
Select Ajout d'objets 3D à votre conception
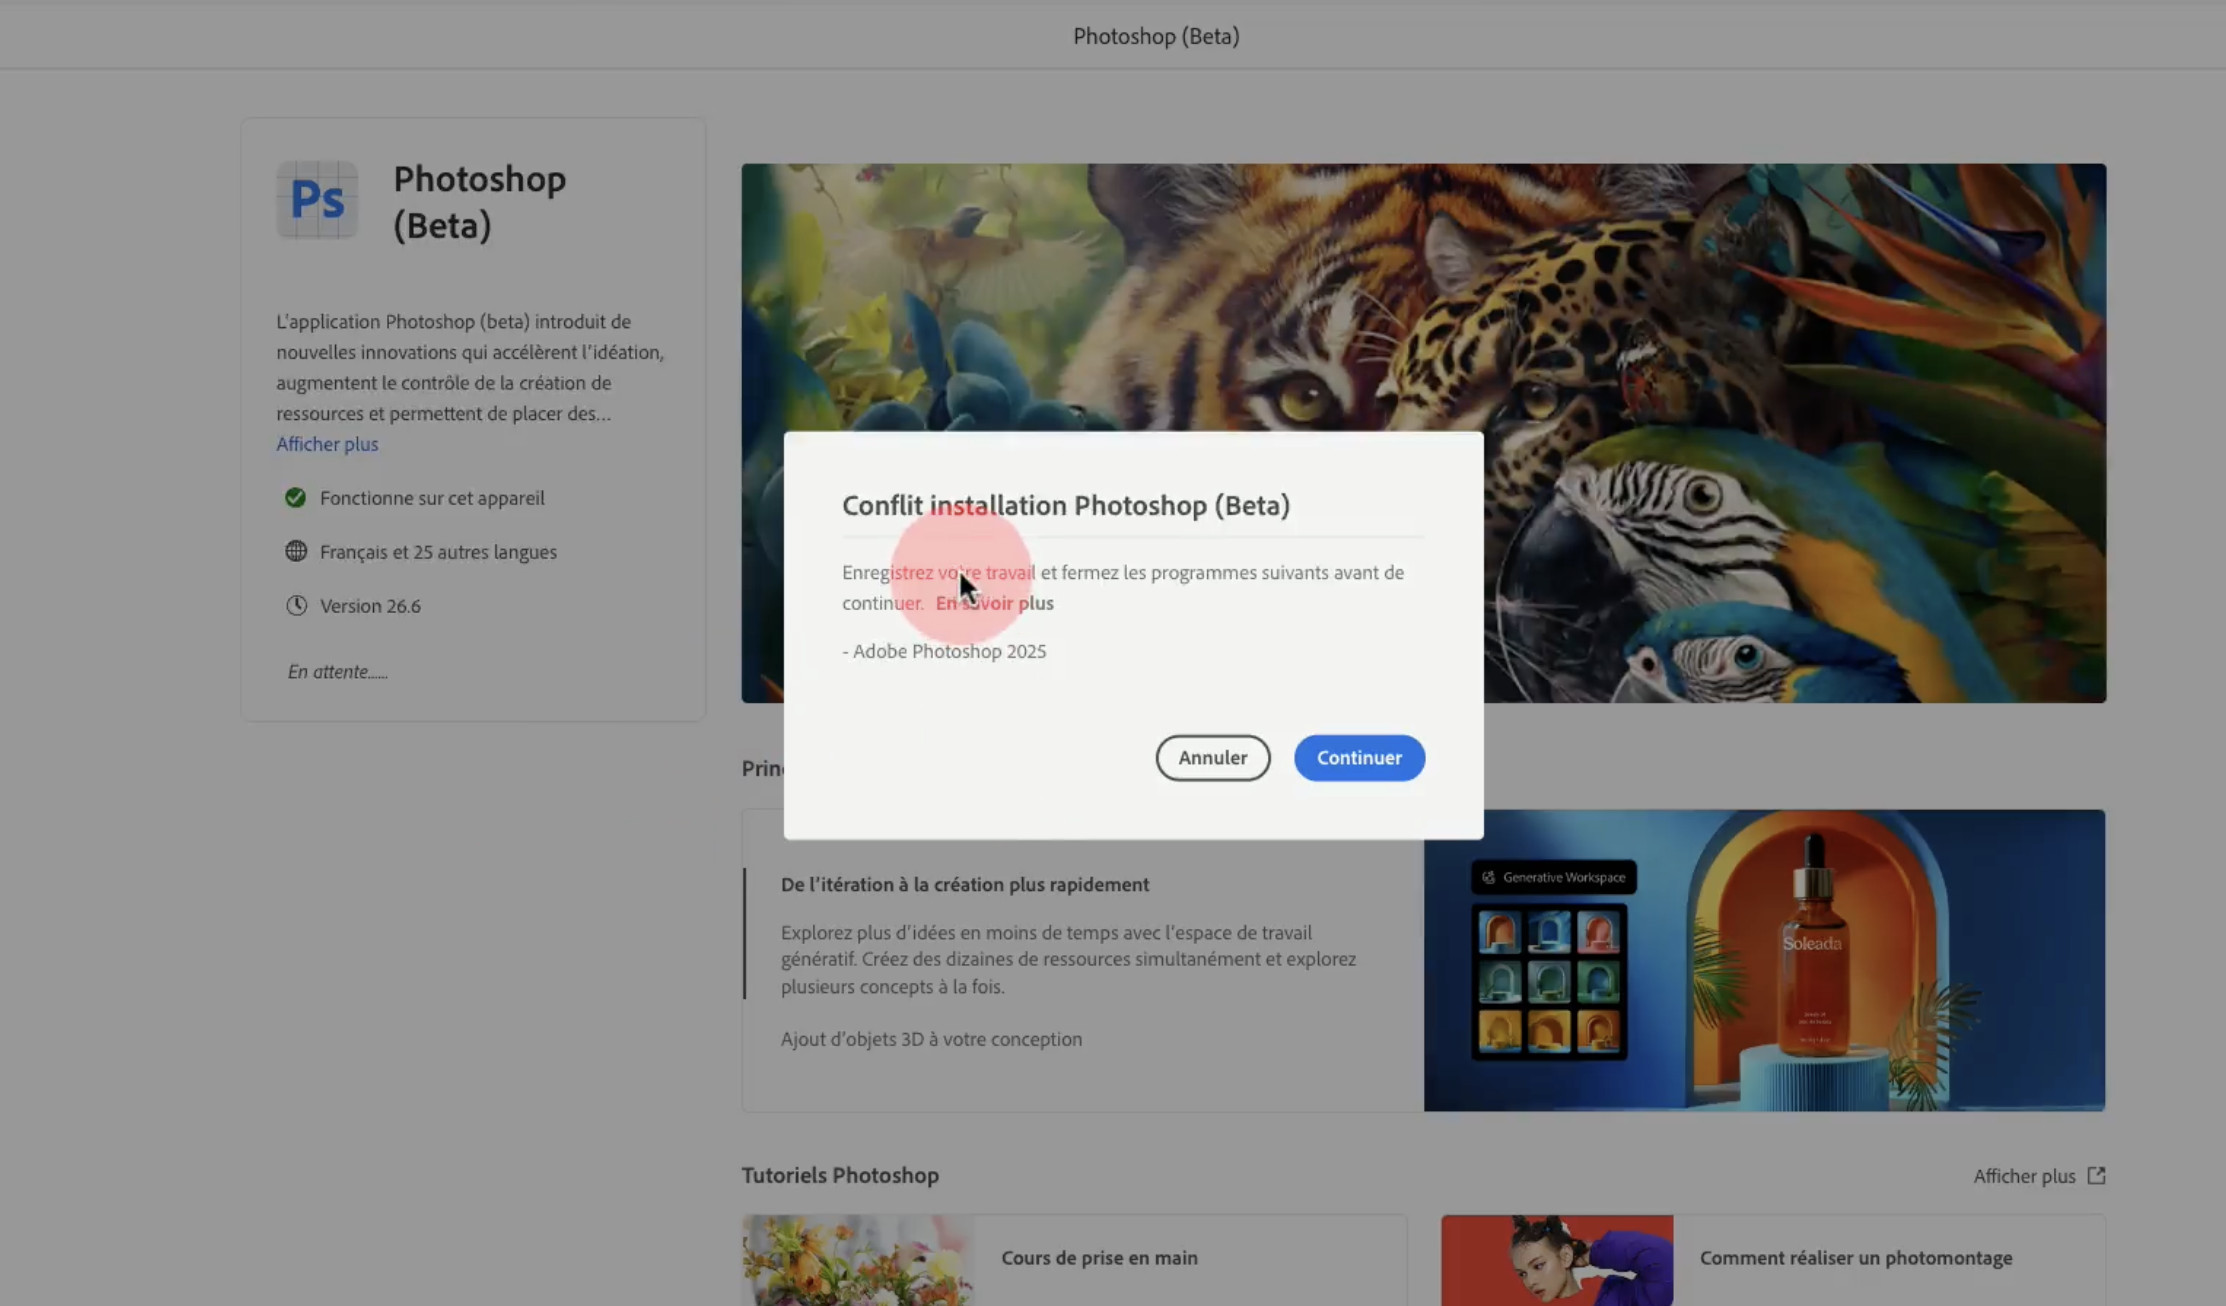tap(931, 1039)
